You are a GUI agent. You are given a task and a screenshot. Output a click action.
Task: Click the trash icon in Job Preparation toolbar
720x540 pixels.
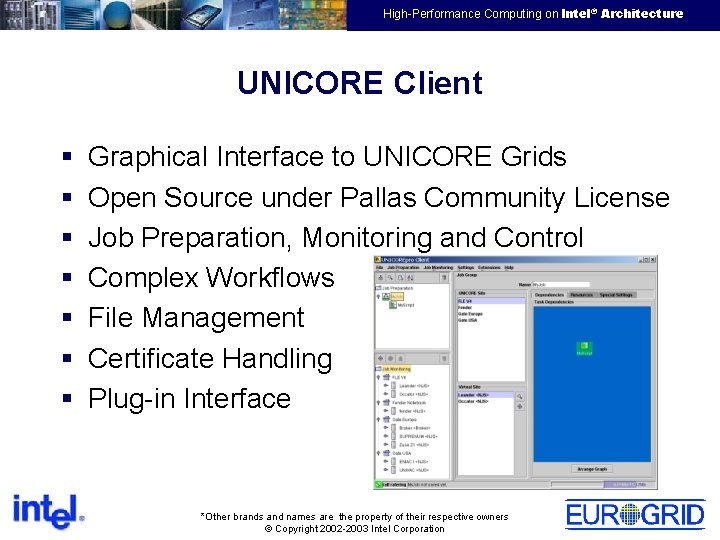tap(444, 277)
